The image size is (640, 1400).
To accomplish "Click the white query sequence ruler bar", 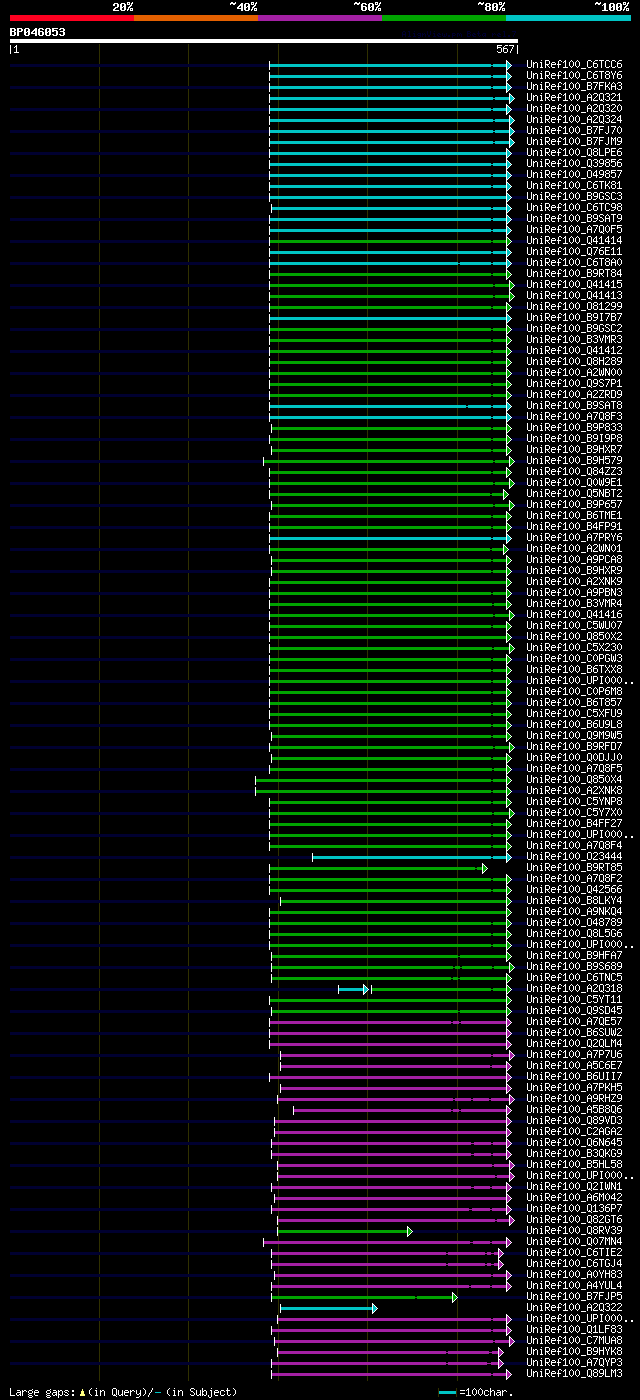I will tap(263, 41).
